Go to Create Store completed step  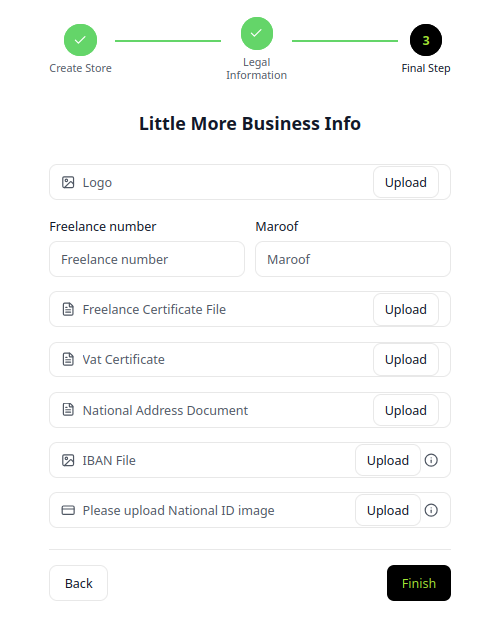pos(80,40)
